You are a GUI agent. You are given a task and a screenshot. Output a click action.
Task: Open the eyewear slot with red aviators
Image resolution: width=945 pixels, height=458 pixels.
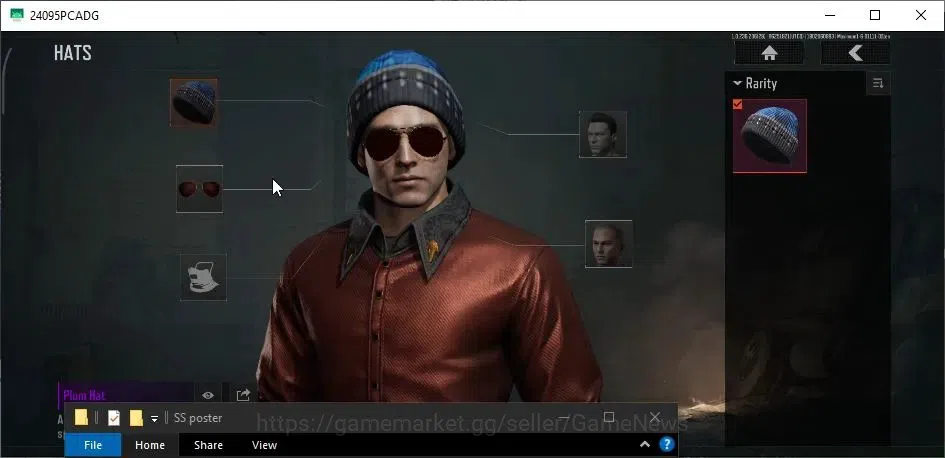(x=199, y=189)
